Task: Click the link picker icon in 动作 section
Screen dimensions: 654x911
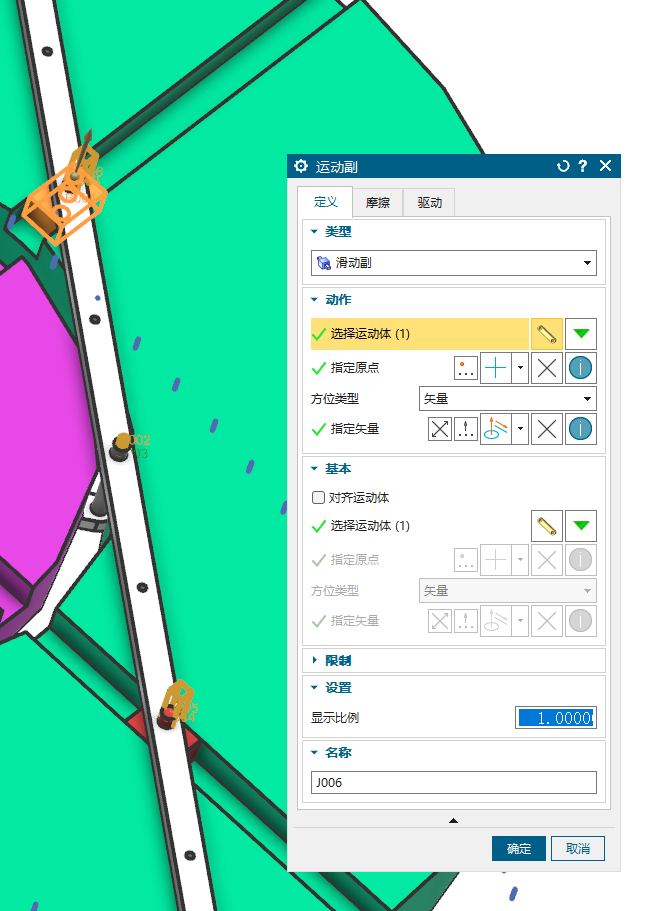Action: tap(545, 333)
